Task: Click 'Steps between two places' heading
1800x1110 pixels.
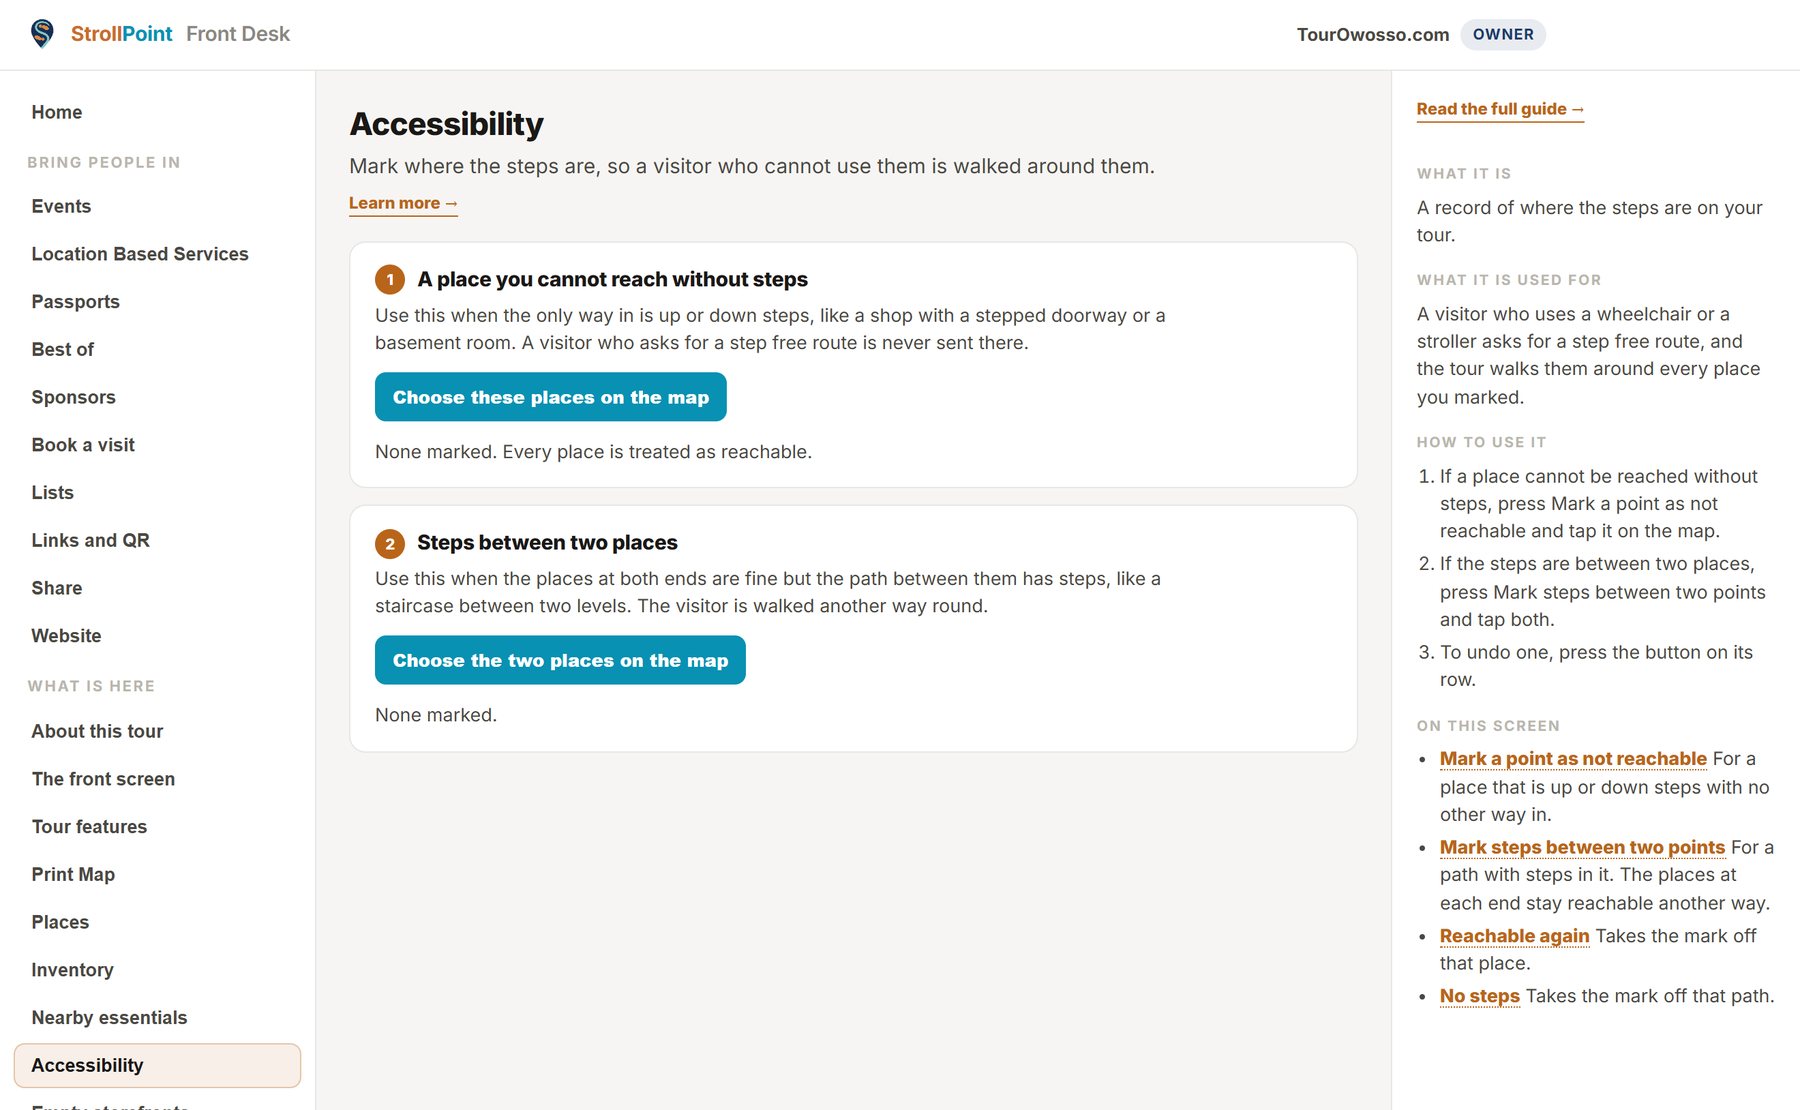Action: pyautogui.click(x=547, y=542)
